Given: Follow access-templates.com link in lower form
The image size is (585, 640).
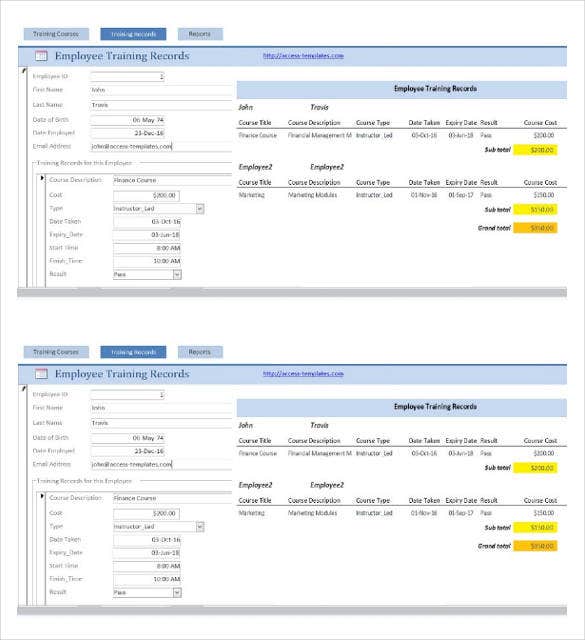Looking at the screenshot, I should point(303,373).
